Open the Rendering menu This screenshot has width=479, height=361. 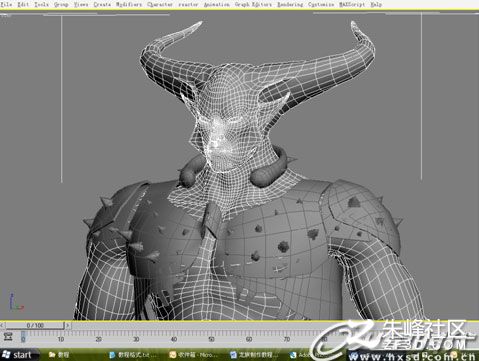(290, 4)
